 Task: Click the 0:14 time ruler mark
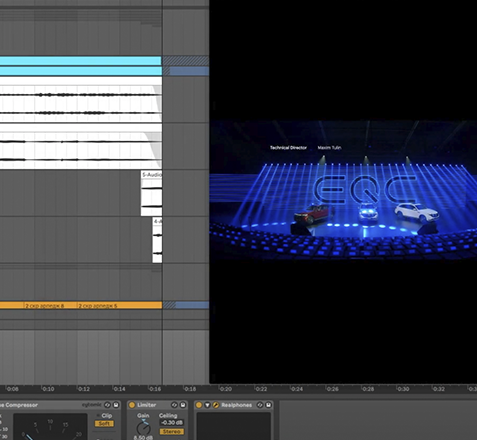point(119,389)
